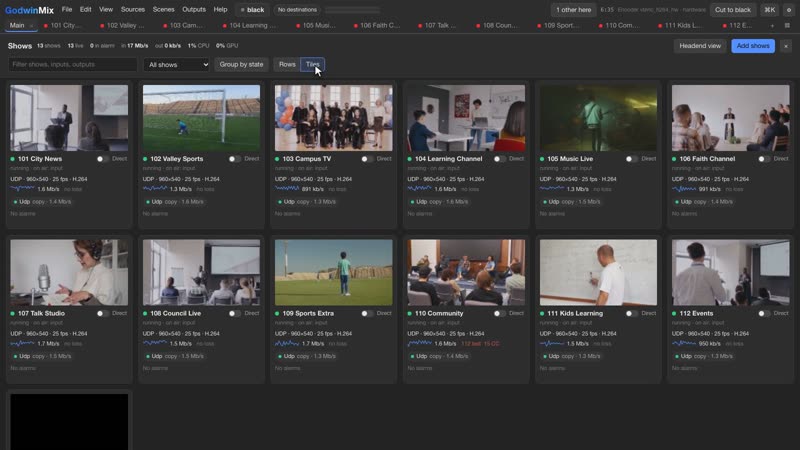Toggle Direct switch for 109 Sports Extra
This screenshot has width=800, height=450.
coord(367,313)
